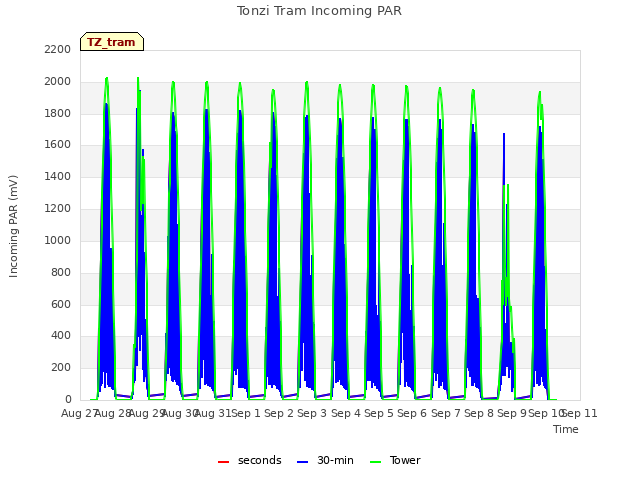Click the 200 y-axis tick label

tap(61, 368)
